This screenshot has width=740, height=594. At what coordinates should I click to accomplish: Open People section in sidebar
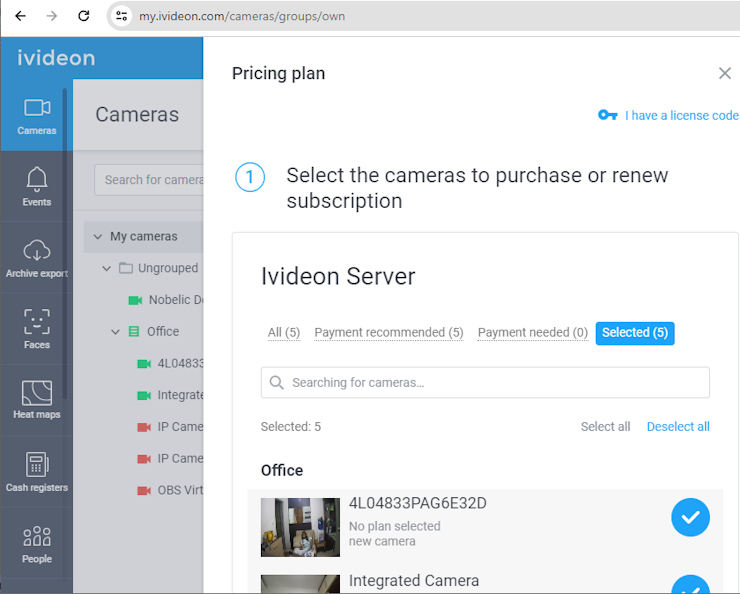[37, 544]
